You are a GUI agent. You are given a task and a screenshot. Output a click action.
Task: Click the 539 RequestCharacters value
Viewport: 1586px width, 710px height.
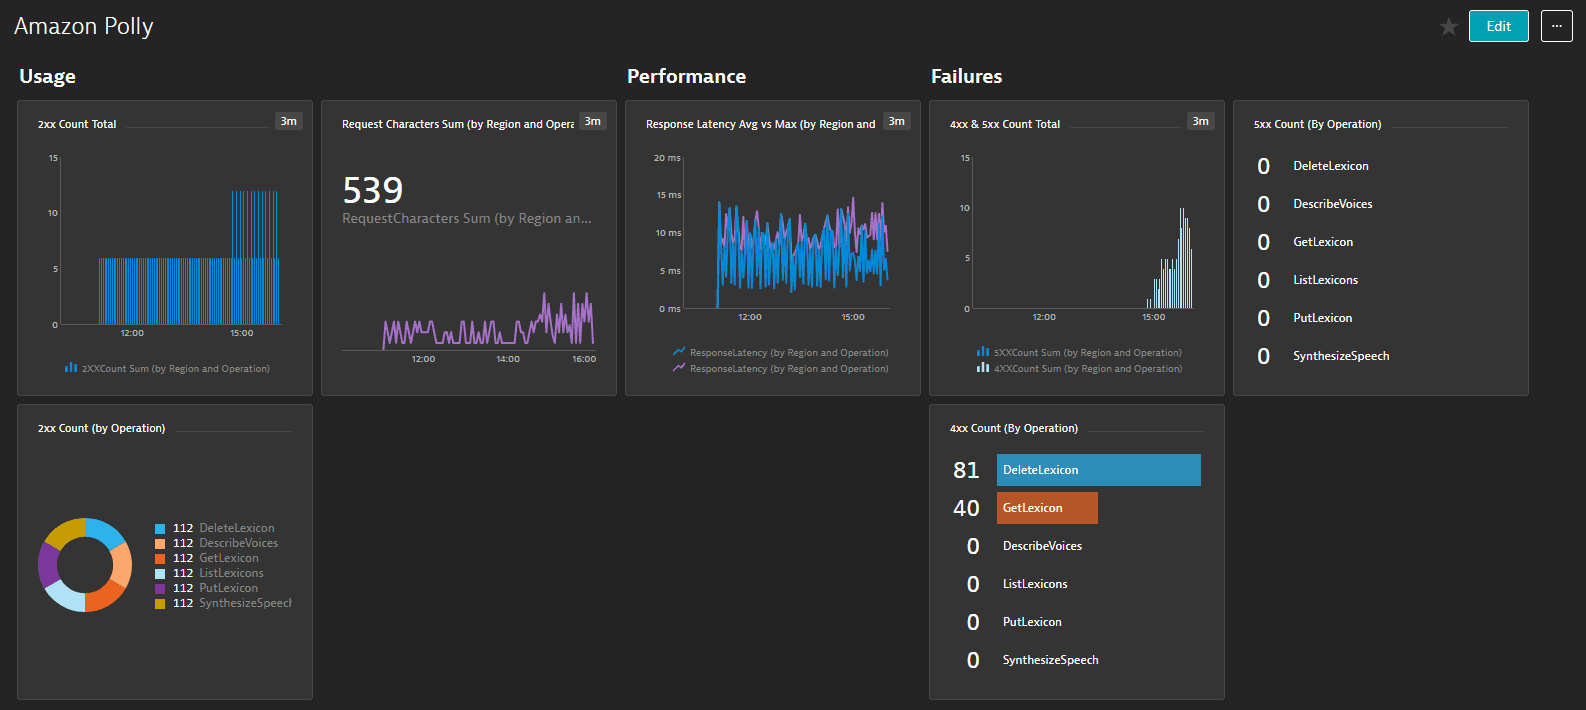(373, 190)
